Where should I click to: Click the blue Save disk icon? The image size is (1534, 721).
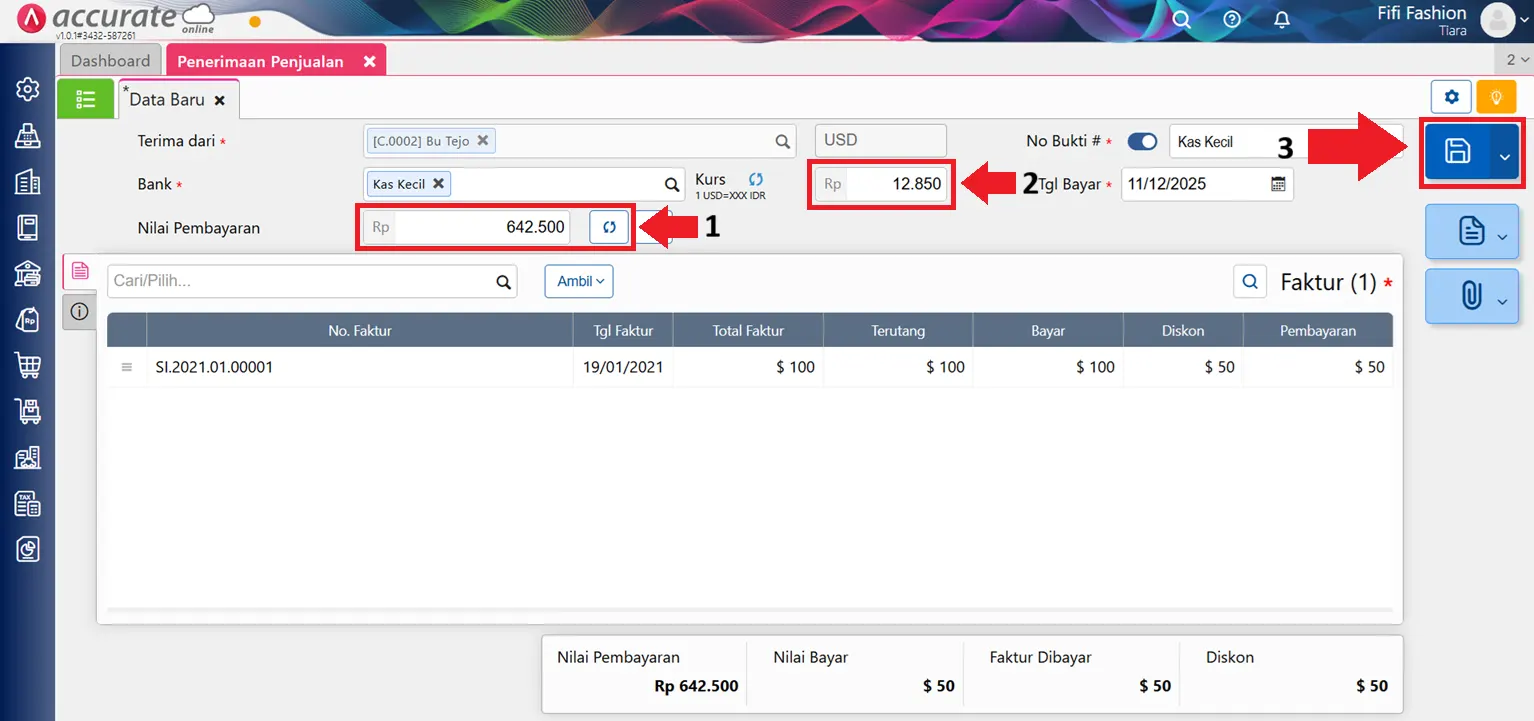coord(1457,152)
